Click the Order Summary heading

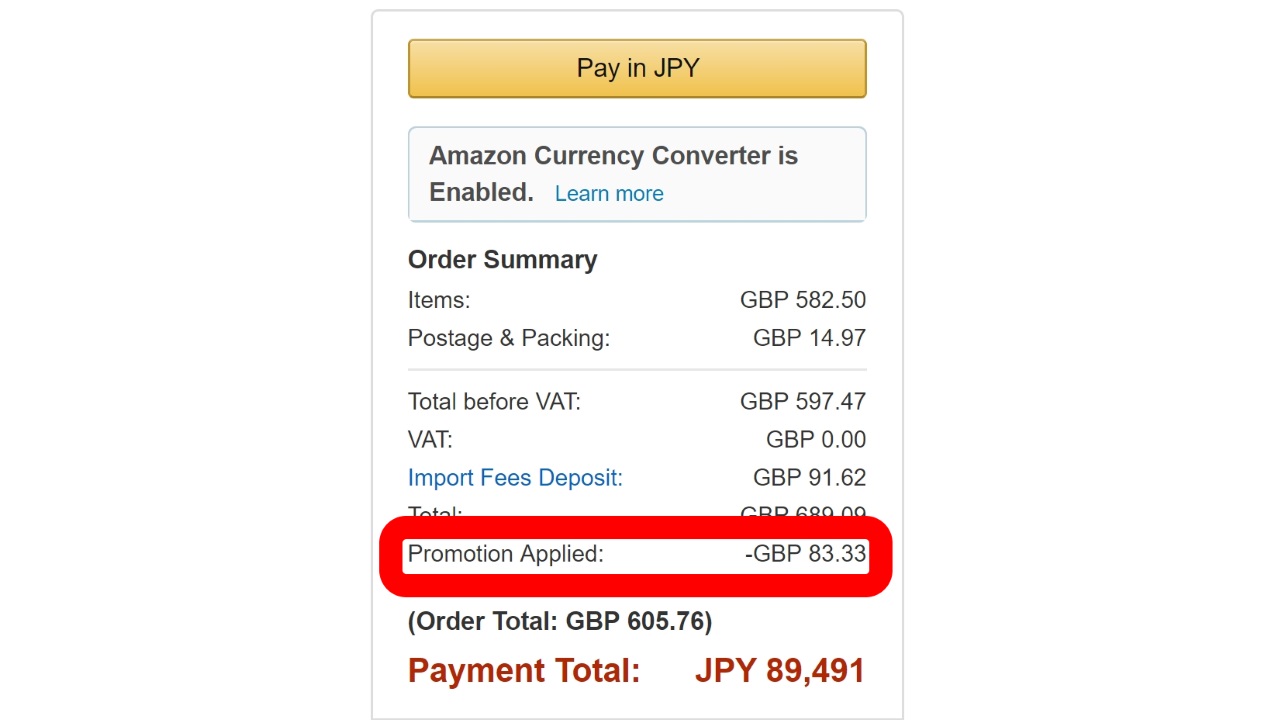(x=502, y=260)
